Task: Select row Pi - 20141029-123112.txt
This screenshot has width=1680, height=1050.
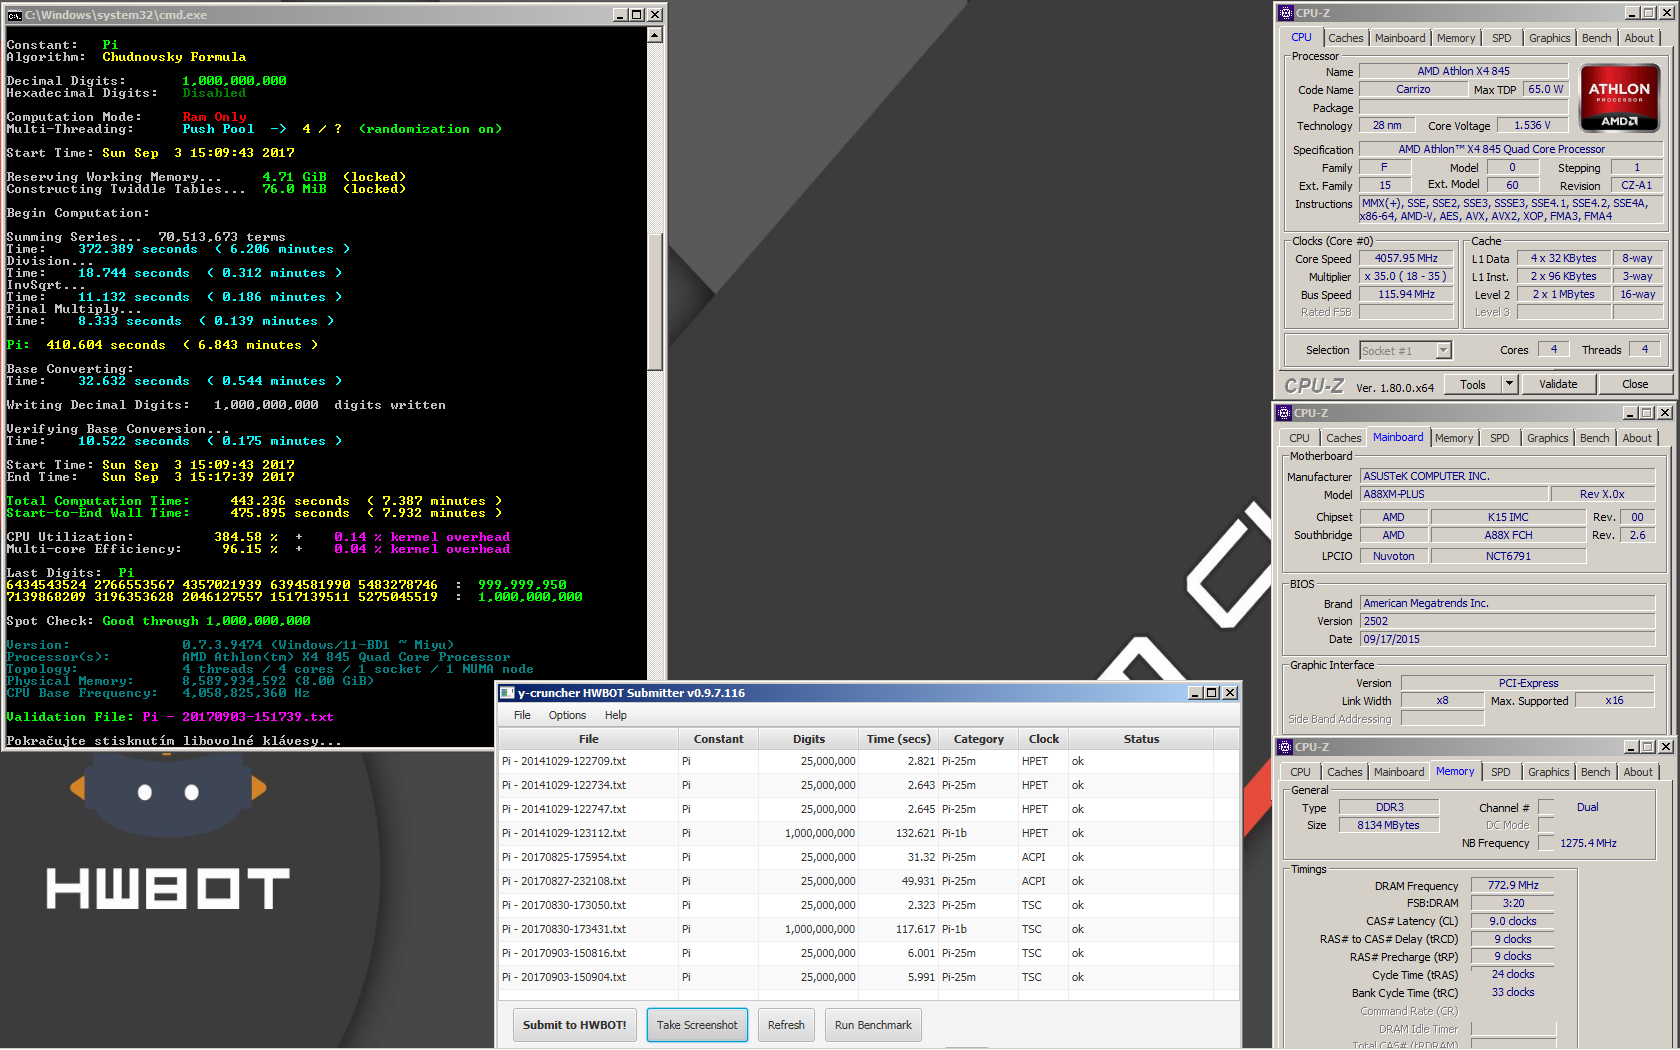Action: click(x=868, y=833)
